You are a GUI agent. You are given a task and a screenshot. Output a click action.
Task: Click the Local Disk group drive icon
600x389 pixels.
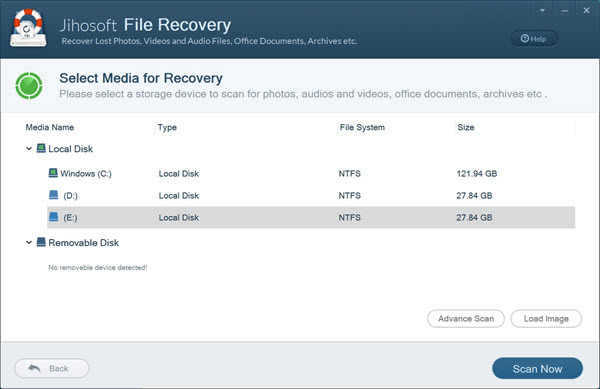pos(41,148)
